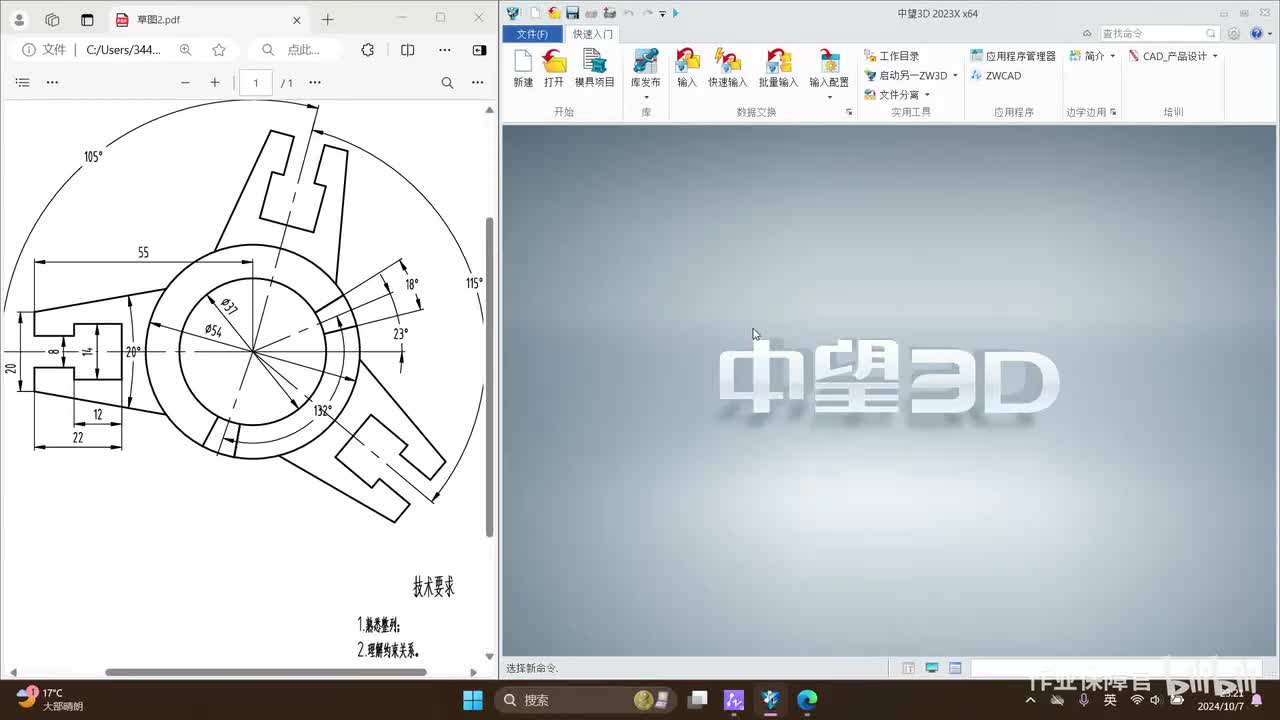Click quick-access undo arrow
The height and width of the screenshot is (720, 1280).
[628, 13]
